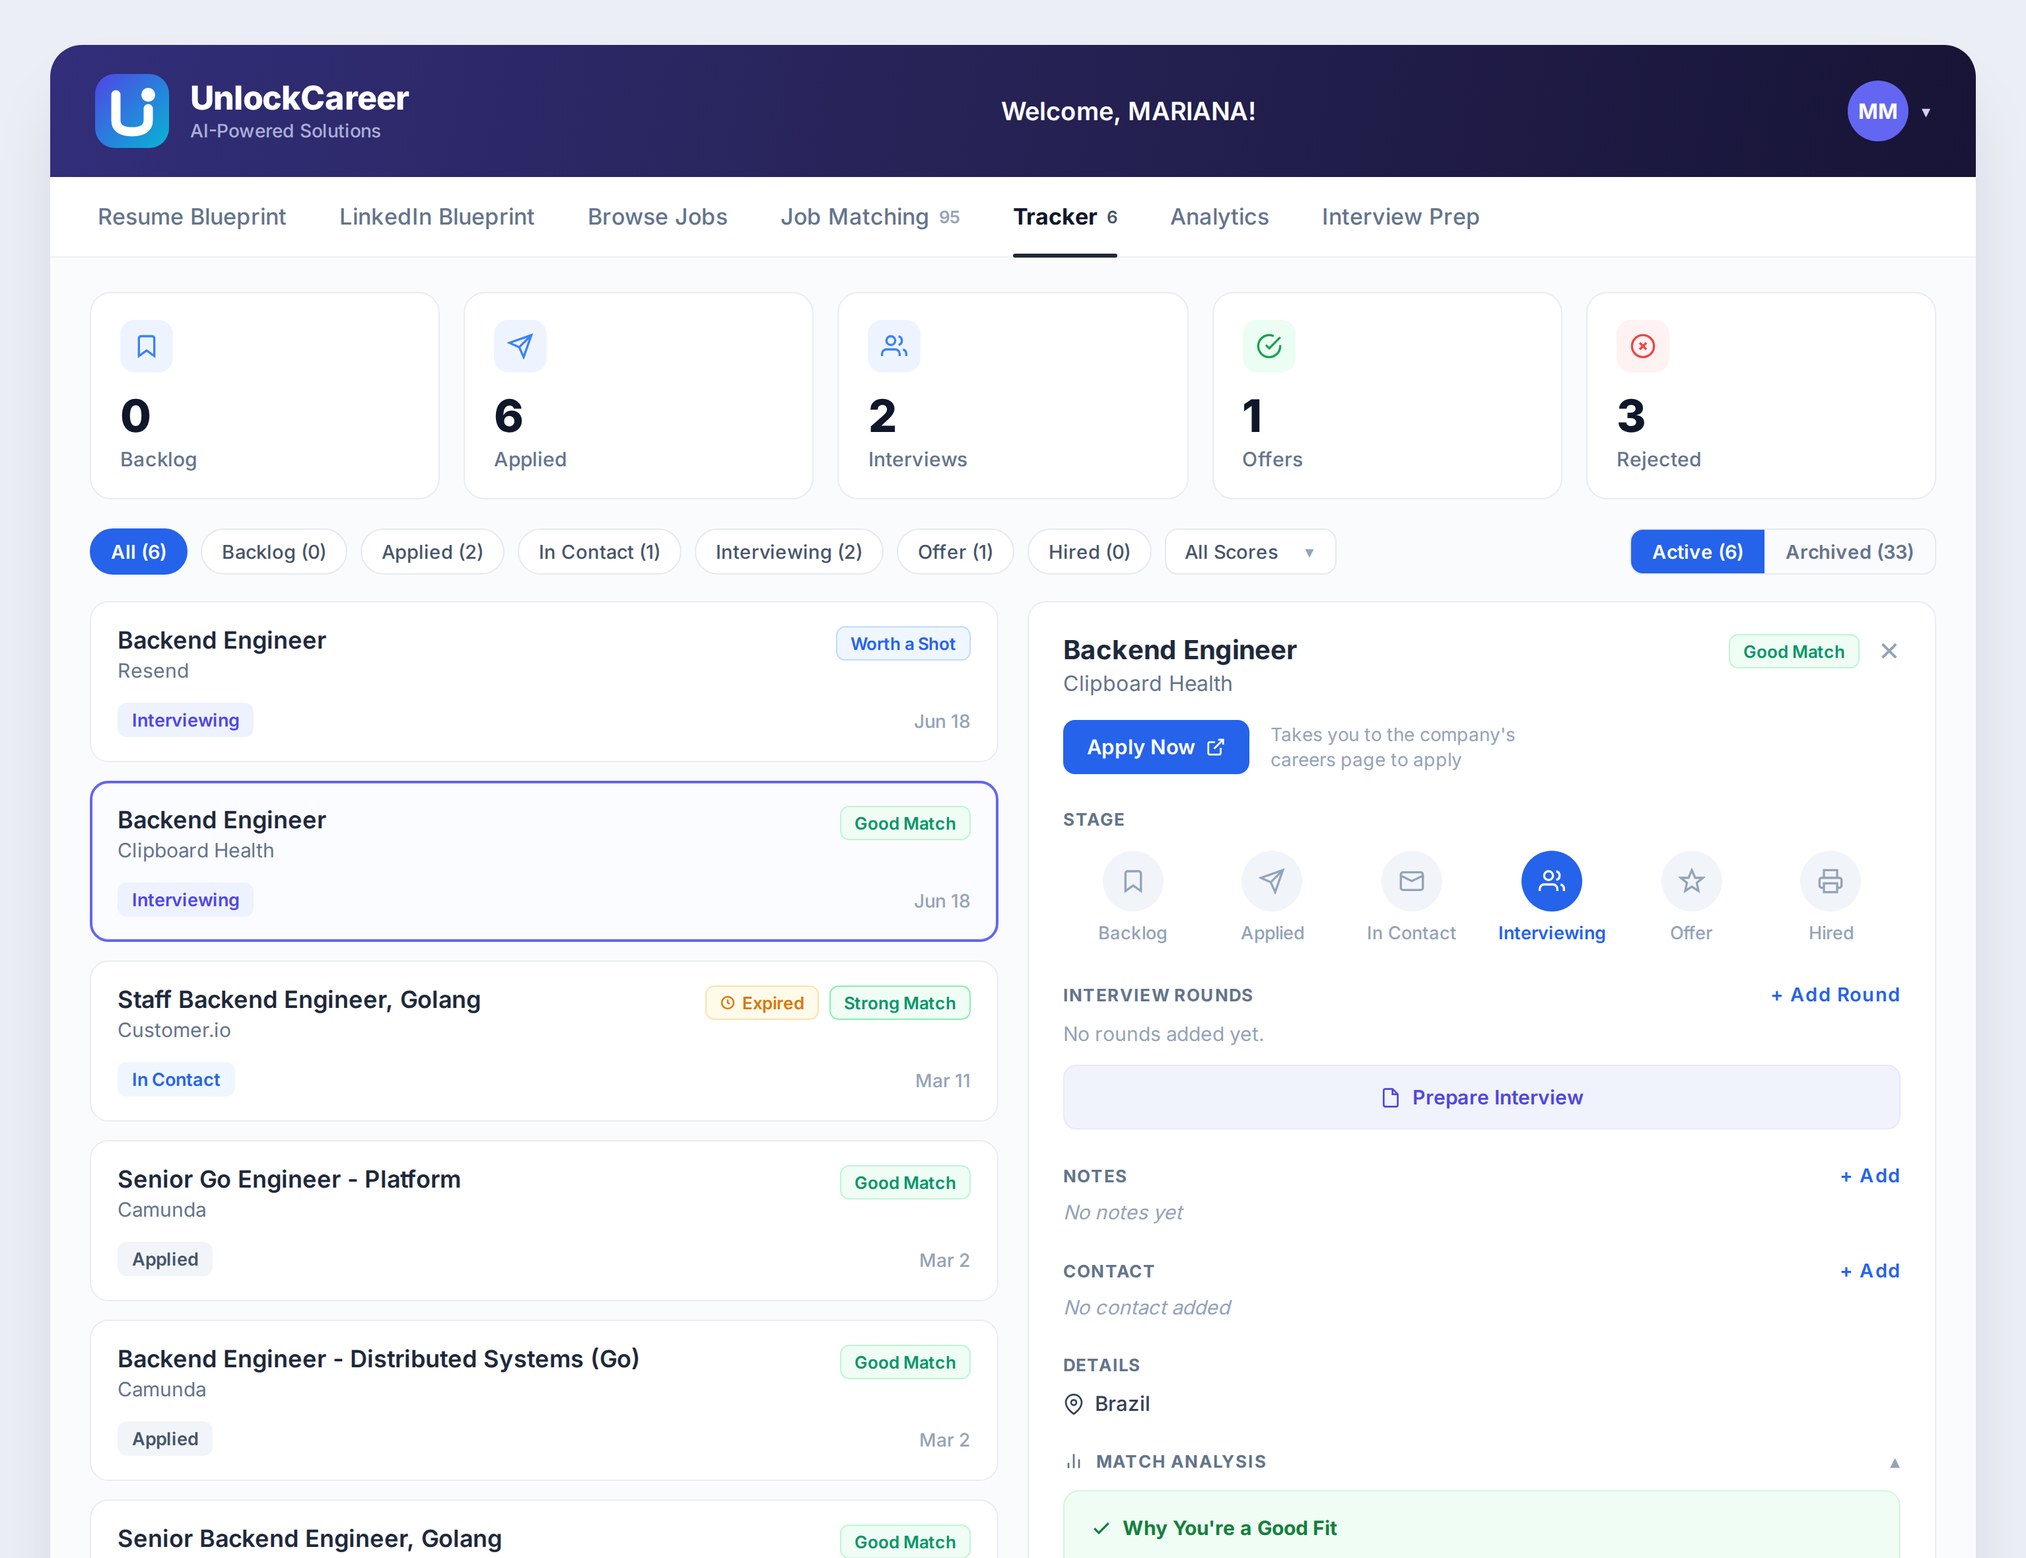Open the MM user avatar
The image size is (2026, 1558).
pyautogui.click(x=1877, y=111)
